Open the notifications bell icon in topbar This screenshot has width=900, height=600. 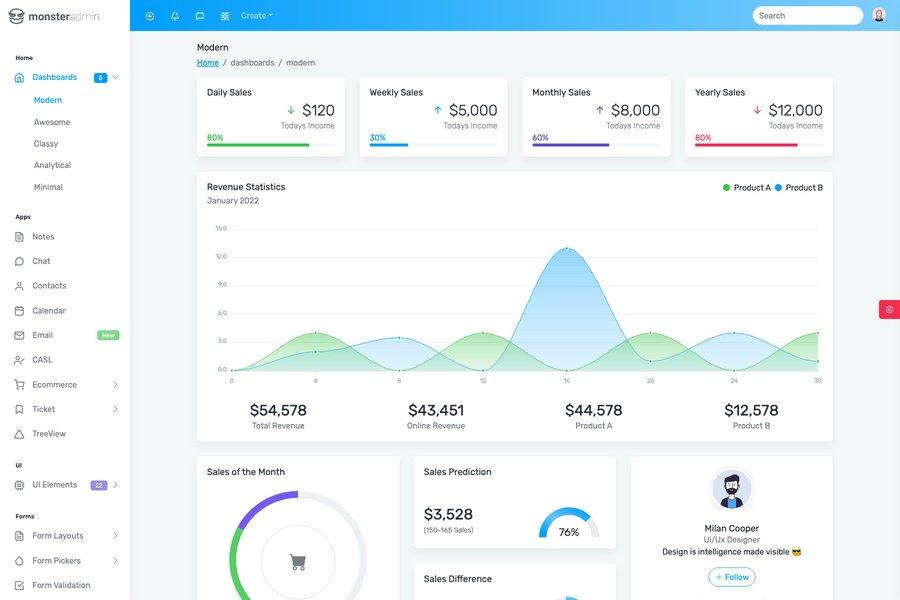pos(172,14)
